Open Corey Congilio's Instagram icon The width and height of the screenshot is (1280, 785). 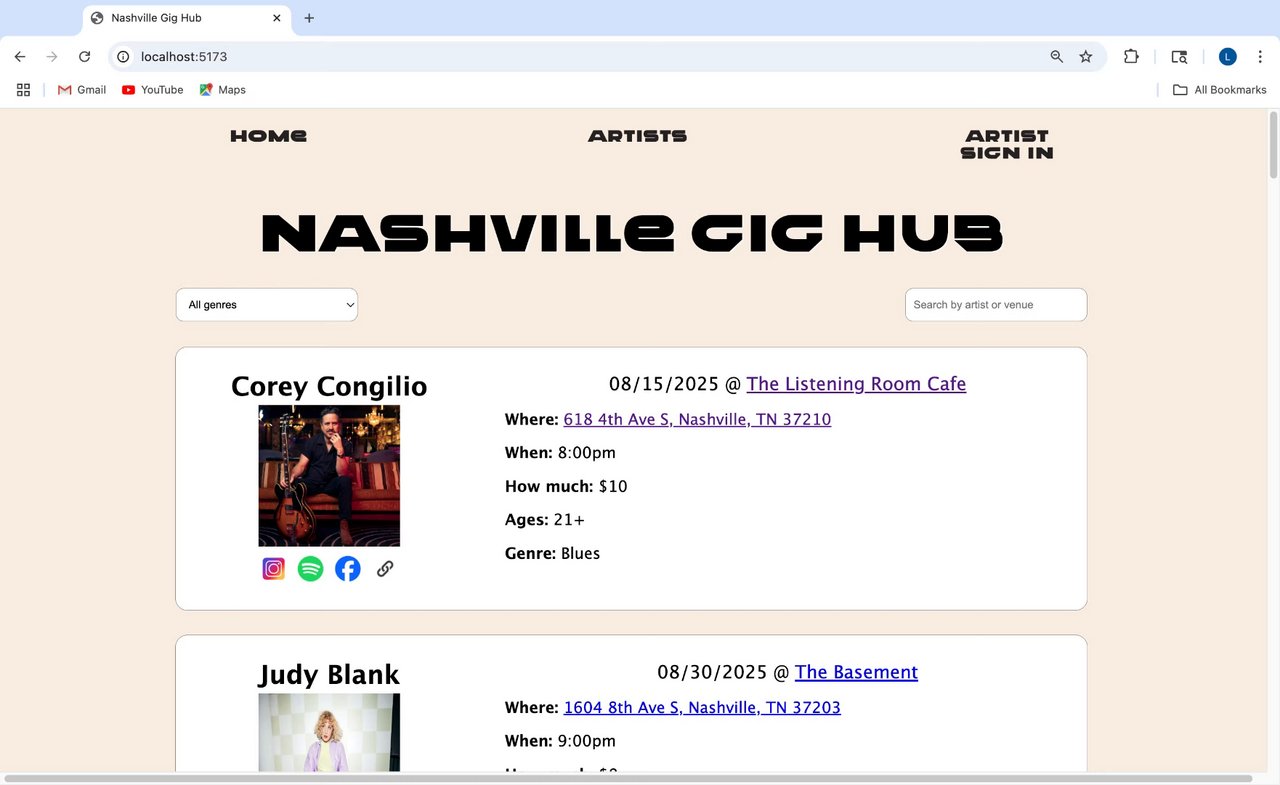click(x=274, y=569)
